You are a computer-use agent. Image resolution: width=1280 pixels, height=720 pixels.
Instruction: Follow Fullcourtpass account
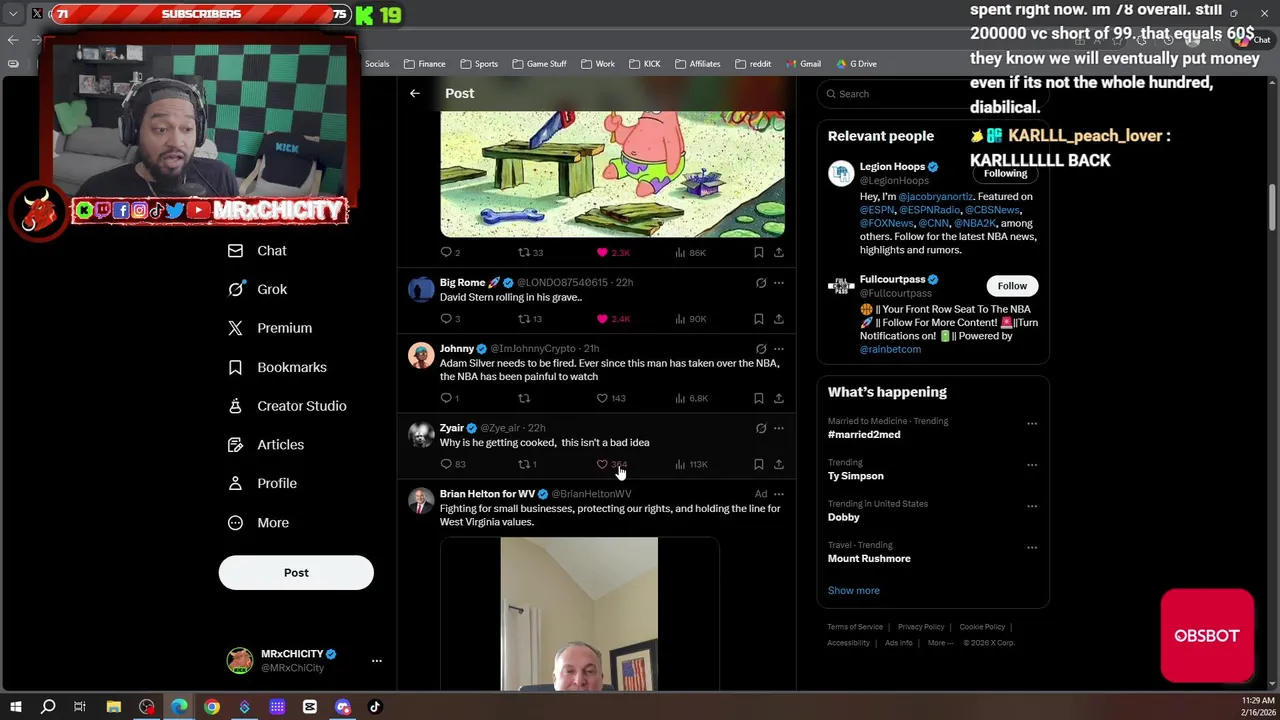tap(1011, 286)
